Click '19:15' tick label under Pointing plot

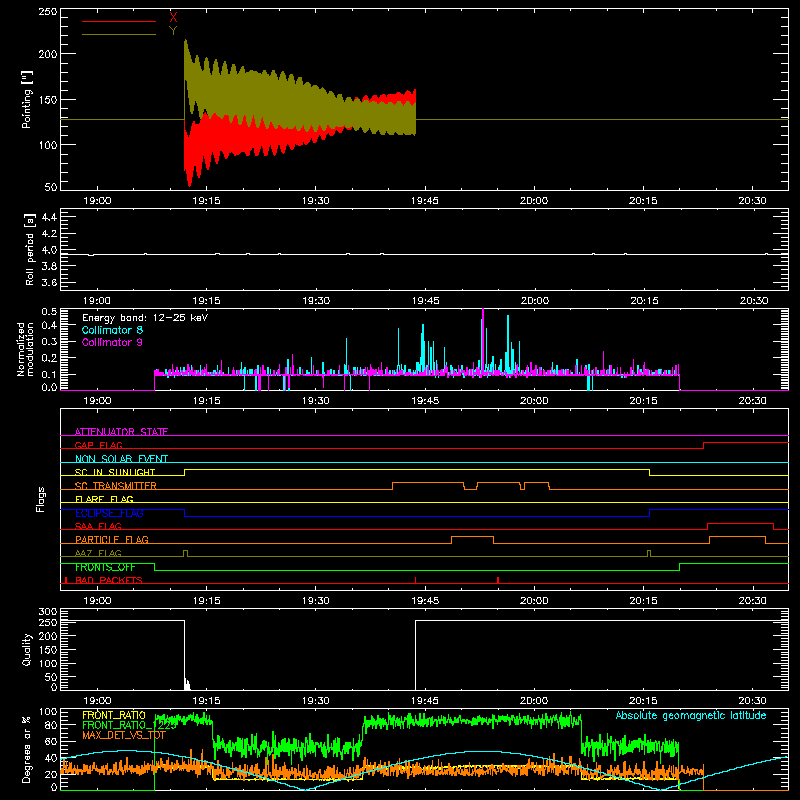tap(207, 201)
